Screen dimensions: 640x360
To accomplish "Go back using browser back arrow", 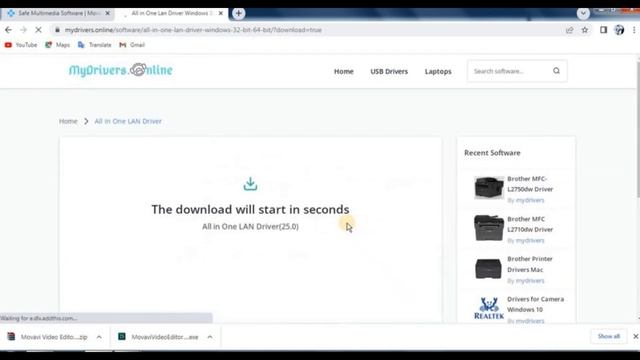I will click(x=8, y=30).
